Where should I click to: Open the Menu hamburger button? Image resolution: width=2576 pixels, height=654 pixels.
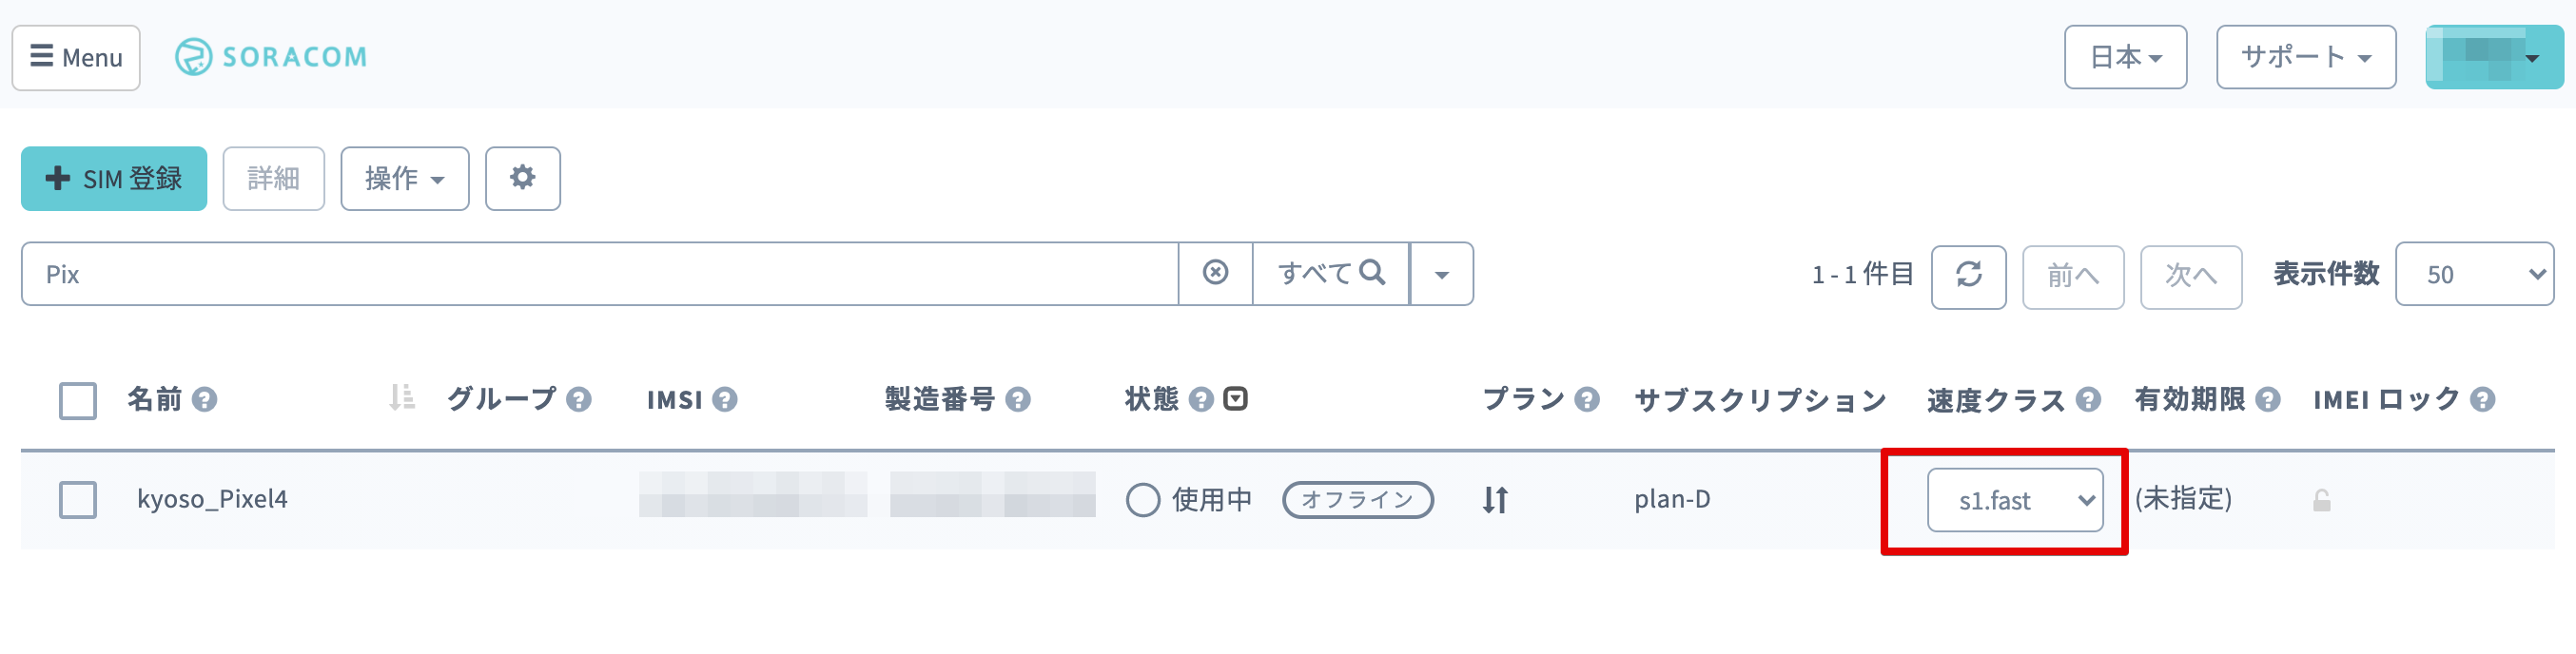coord(76,57)
